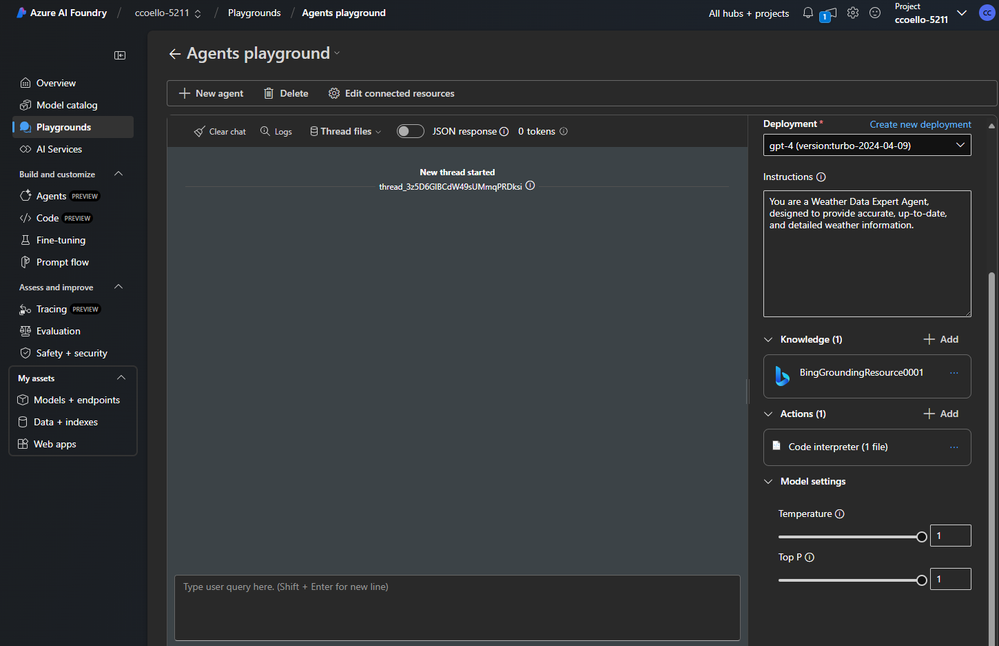Click the user query input box
999x646 pixels.
pyautogui.click(x=457, y=608)
